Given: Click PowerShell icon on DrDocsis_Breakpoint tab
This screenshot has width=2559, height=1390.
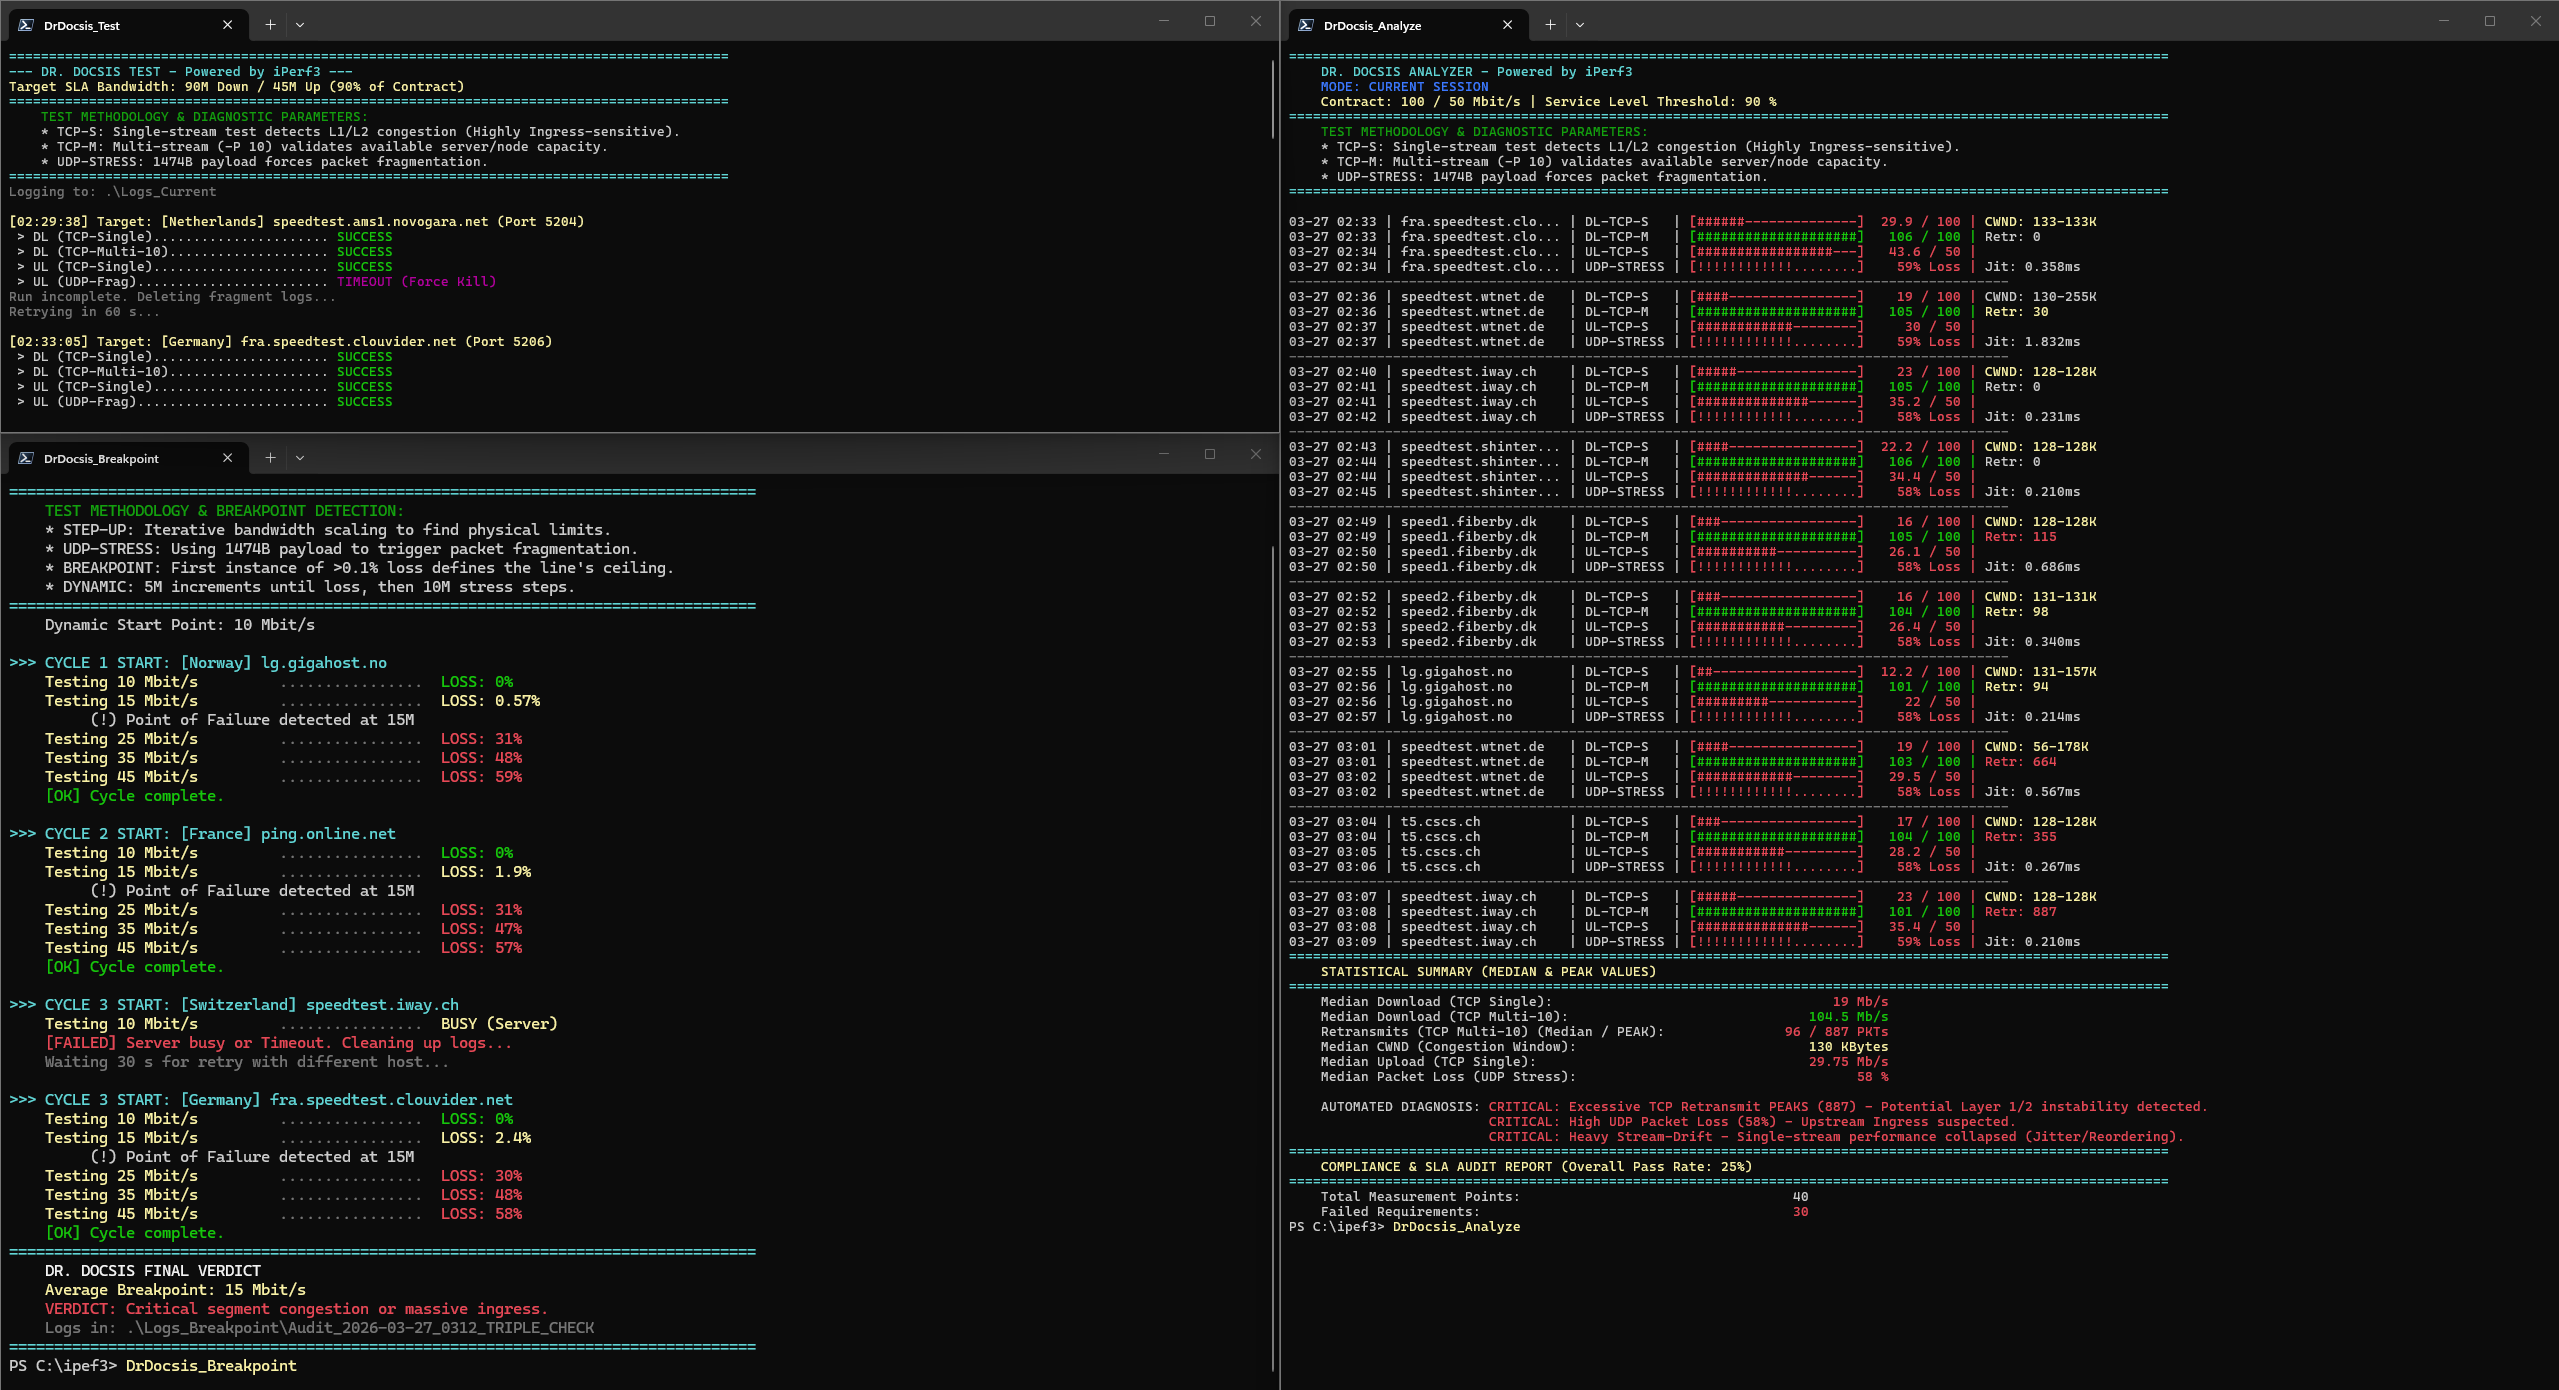Looking at the screenshot, I should (x=26, y=458).
